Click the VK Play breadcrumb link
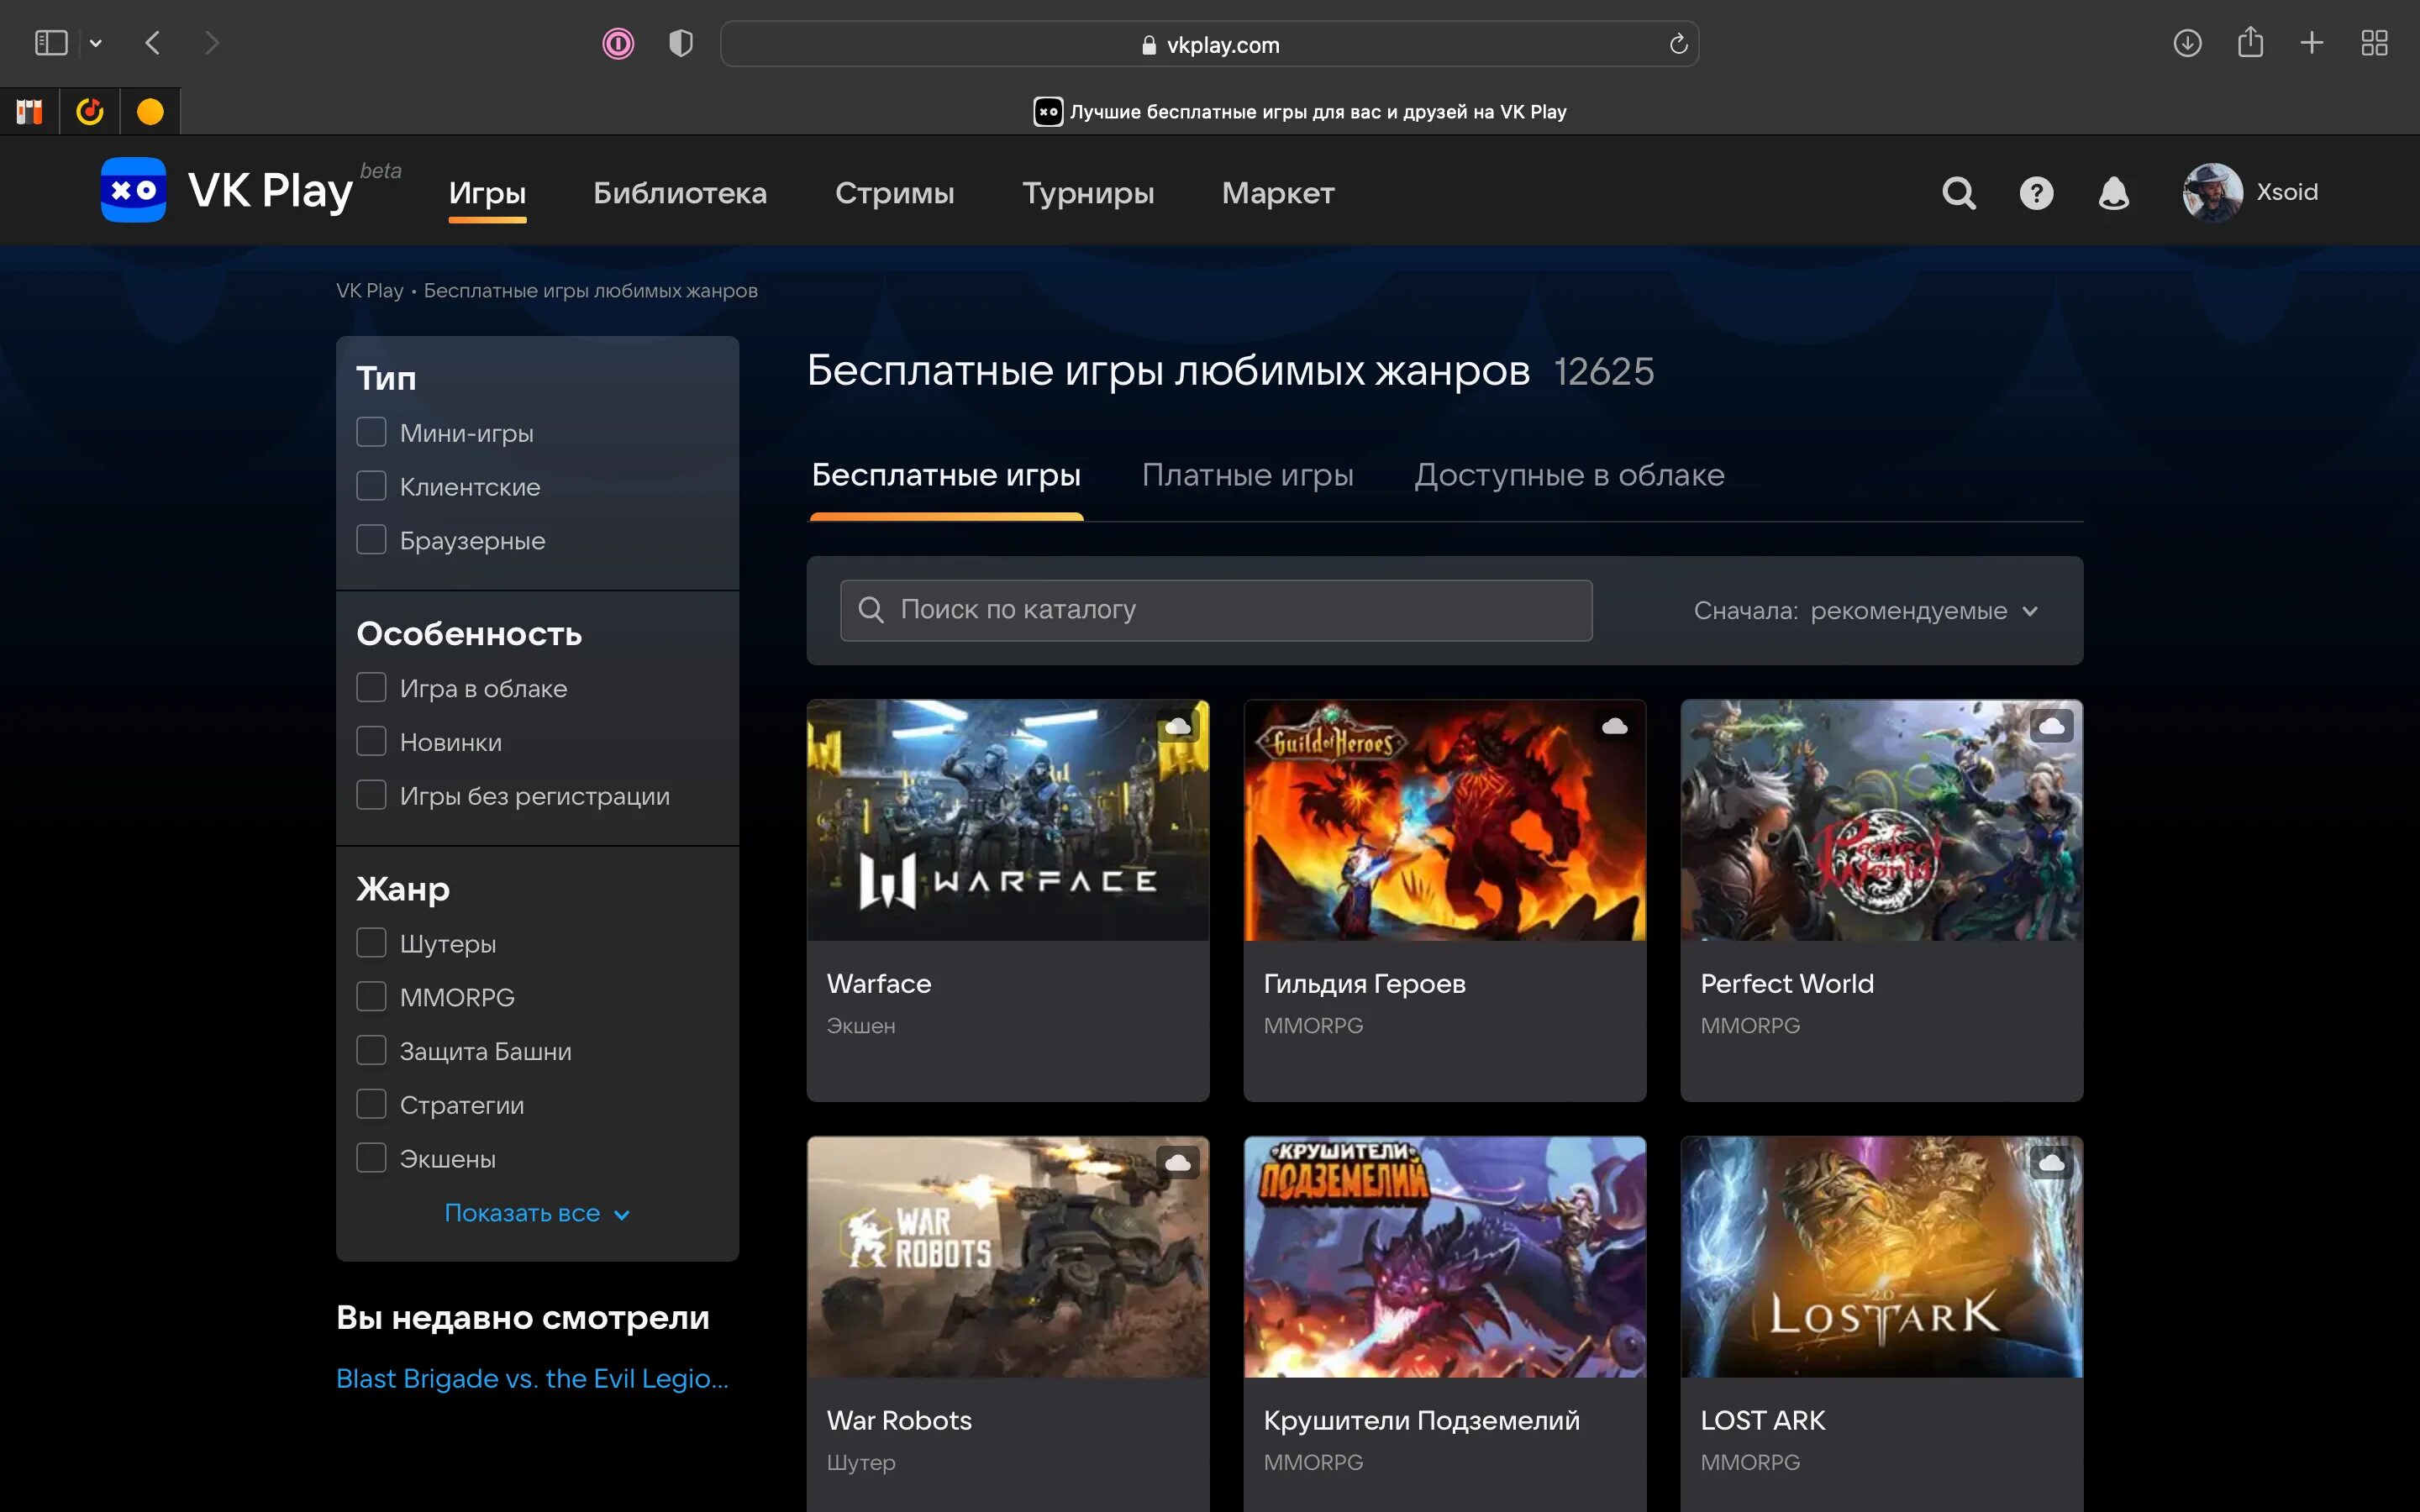The image size is (2420, 1512). (369, 291)
